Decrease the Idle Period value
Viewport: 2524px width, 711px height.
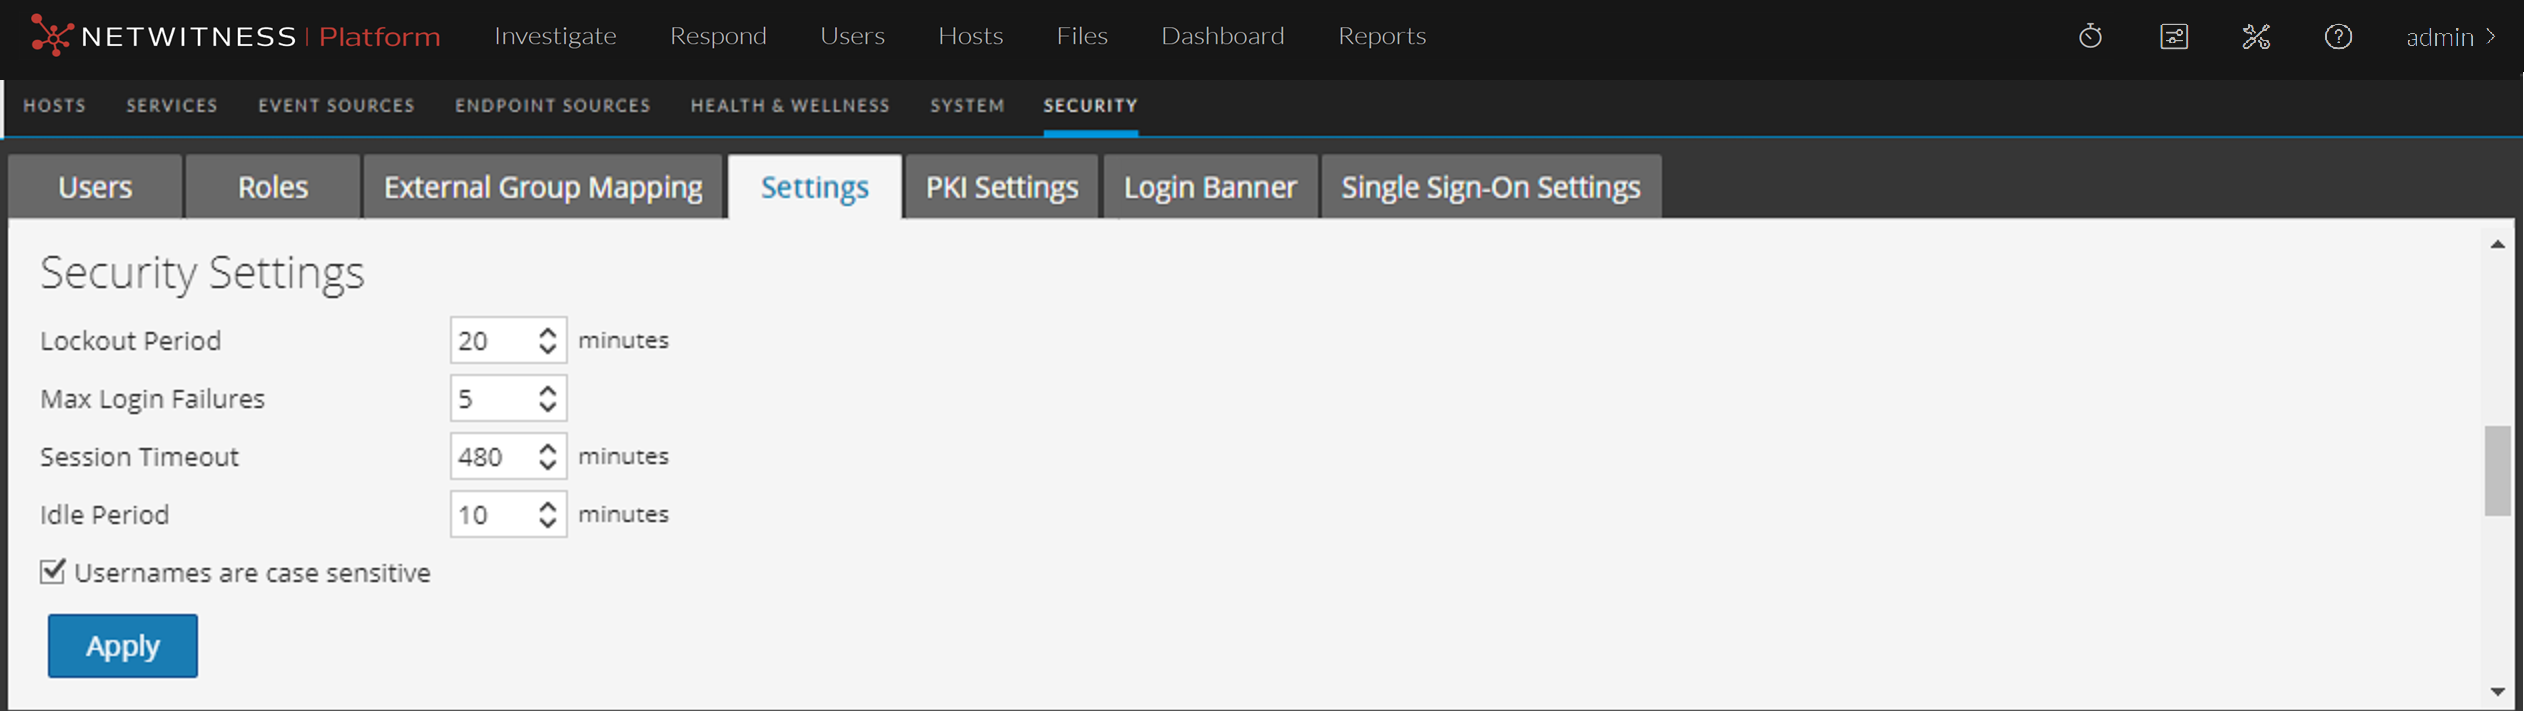pyautogui.click(x=547, y=523)
